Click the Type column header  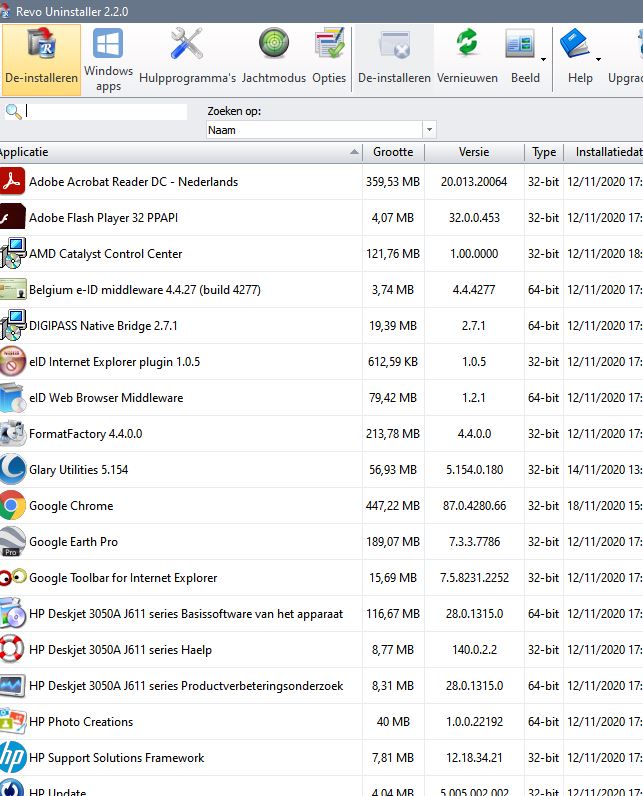point(544,152)
